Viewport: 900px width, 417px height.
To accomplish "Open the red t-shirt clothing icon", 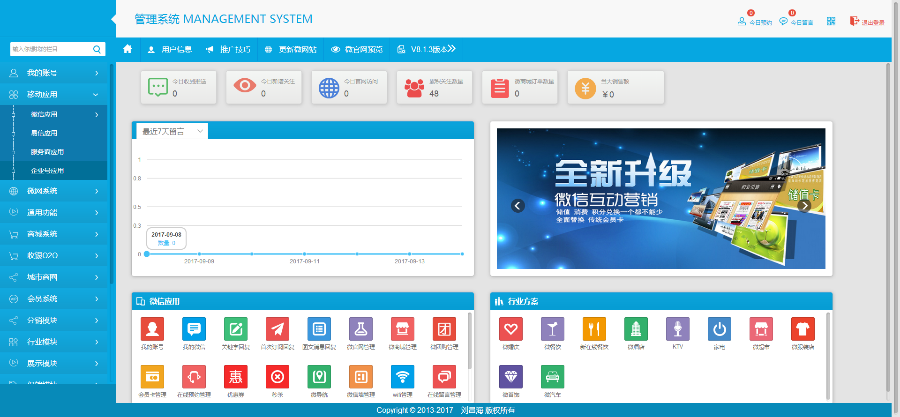I will click(x=803, y=329).
